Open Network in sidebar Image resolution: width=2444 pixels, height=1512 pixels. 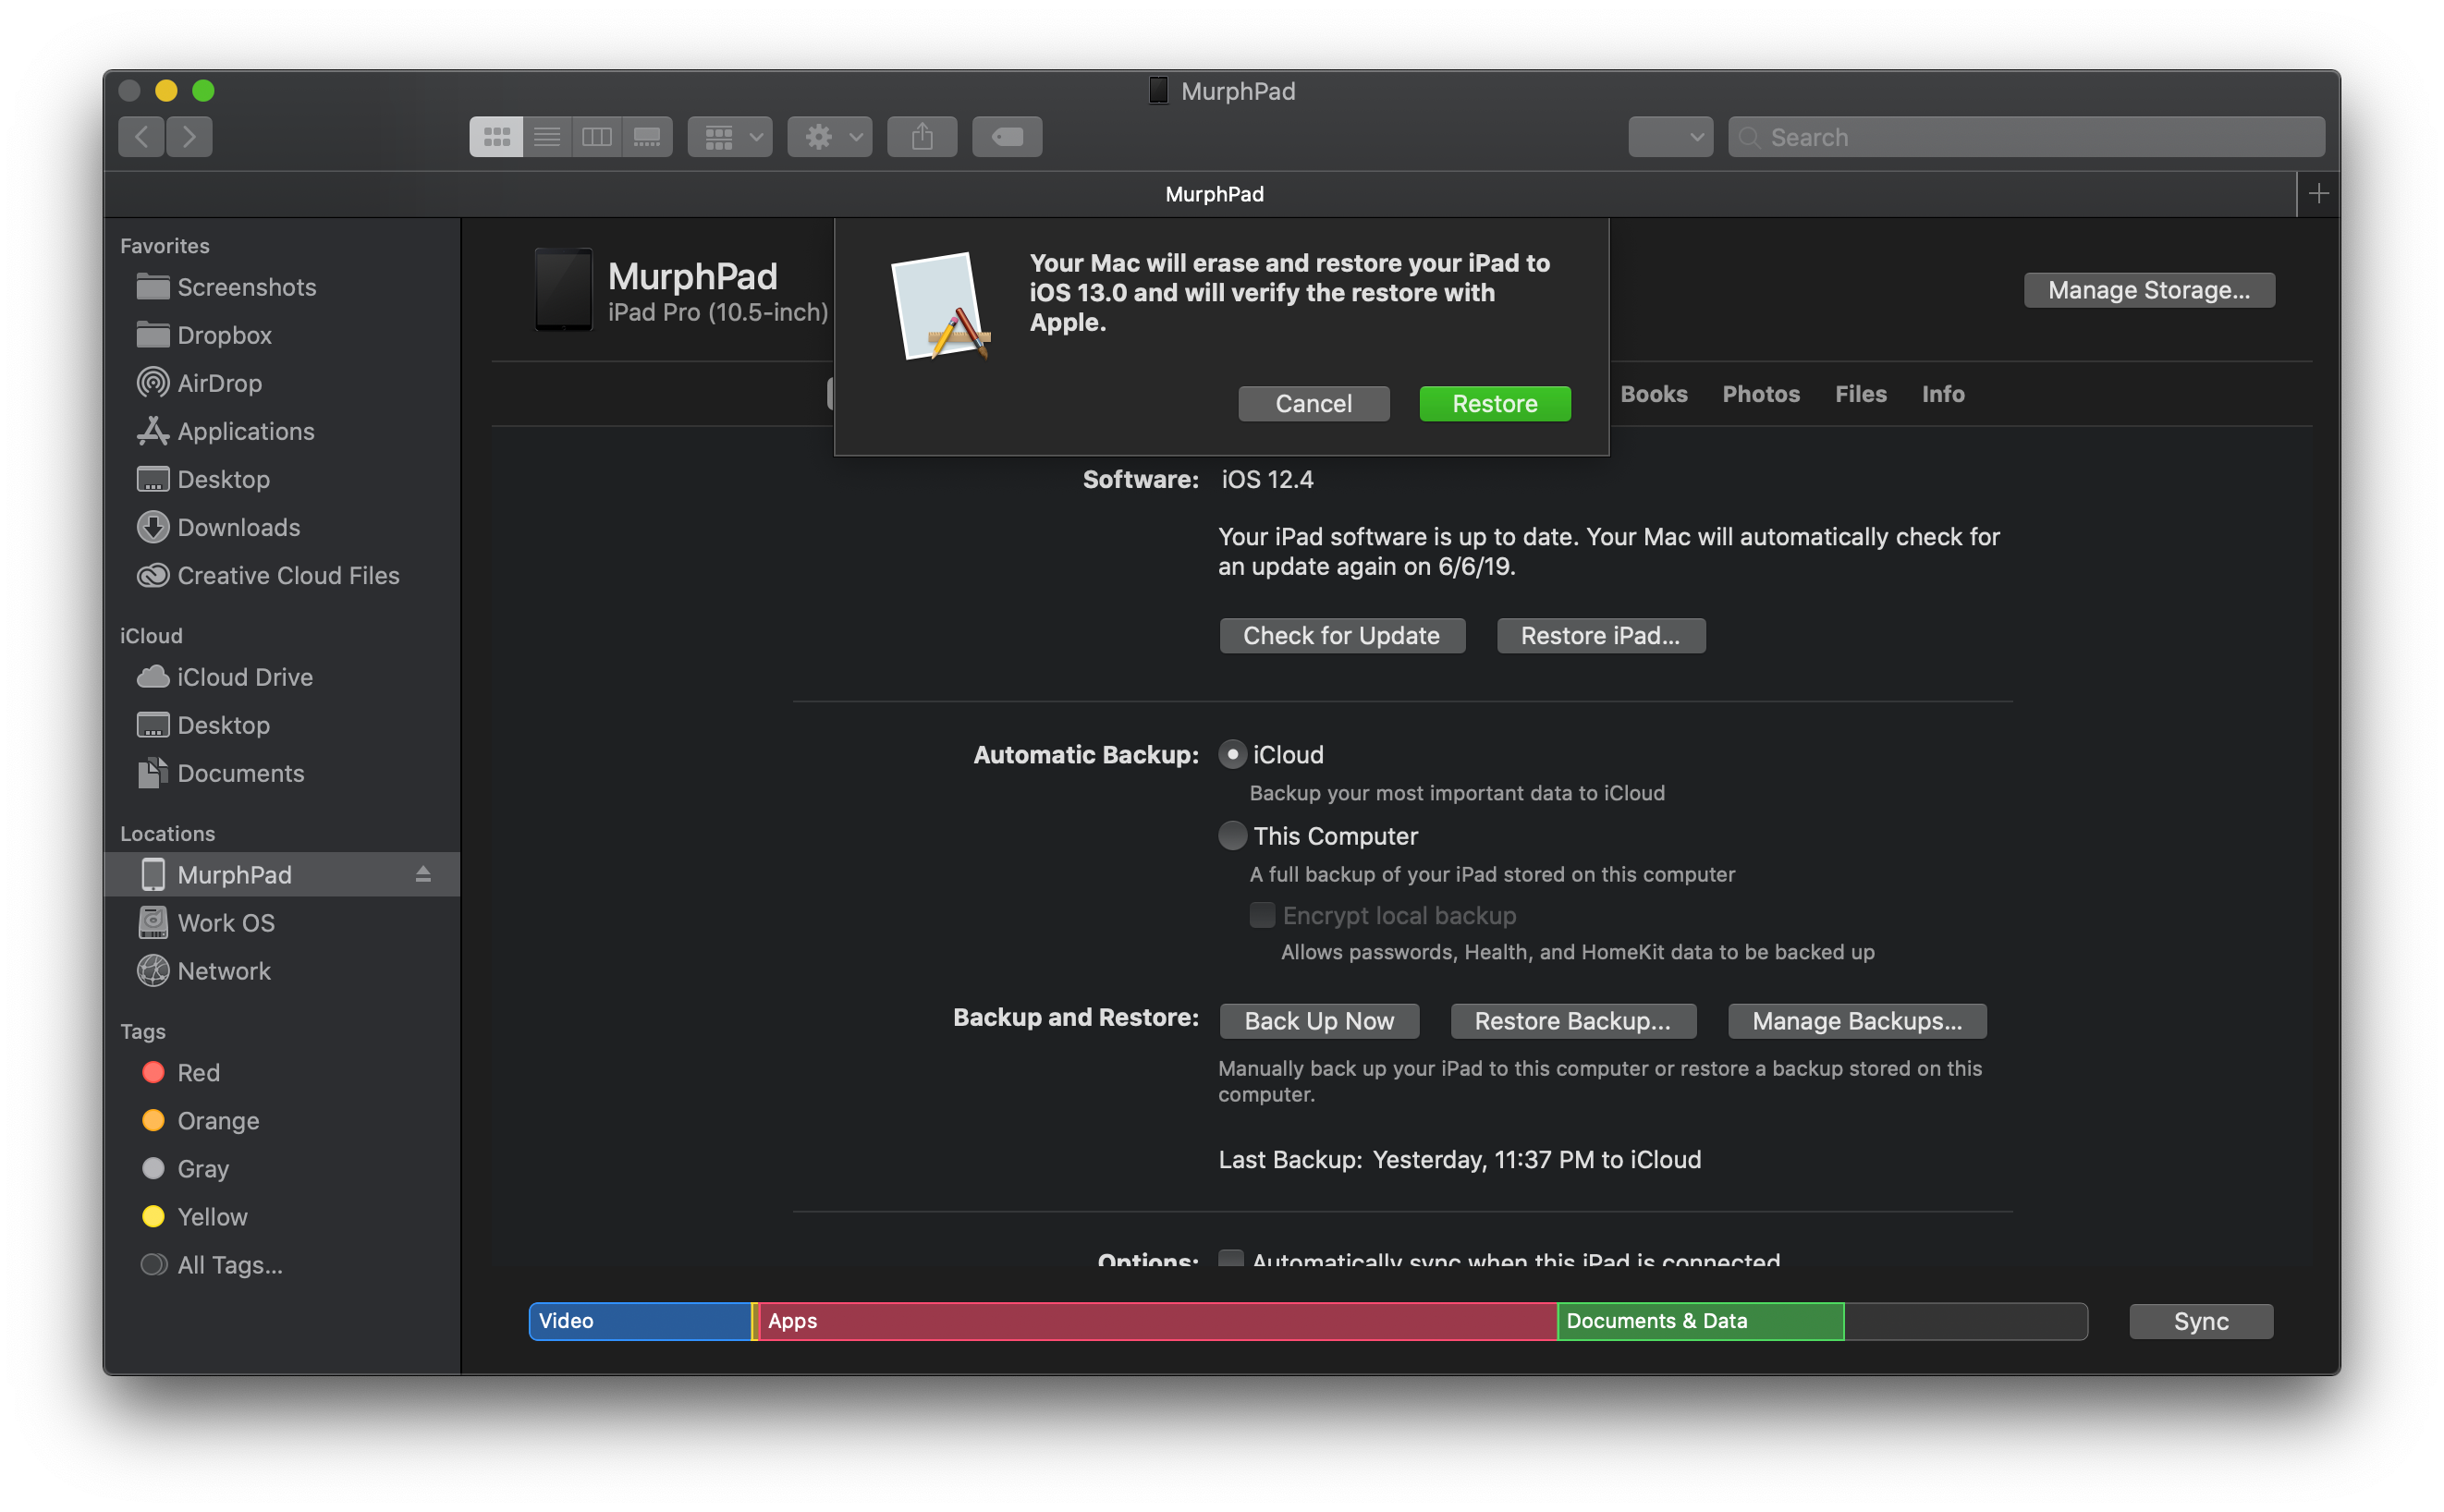coord(282,971)
